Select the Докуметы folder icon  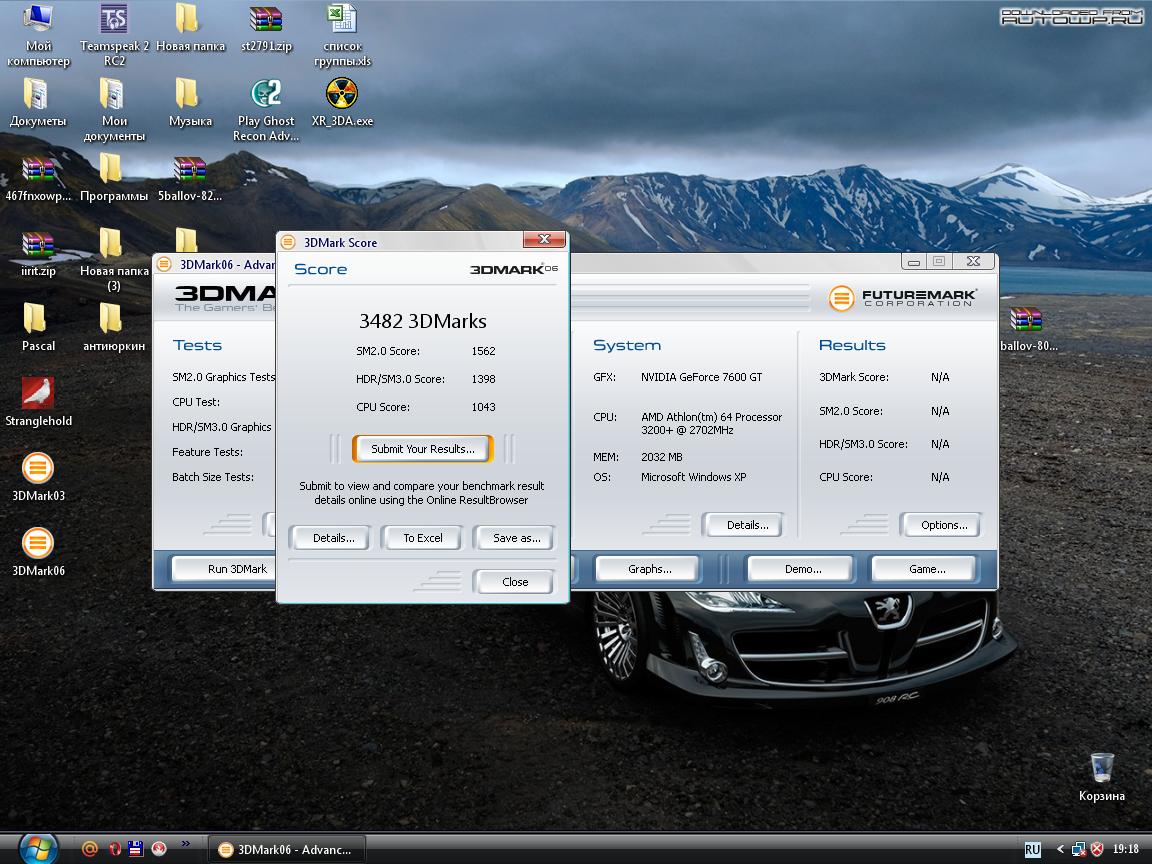point(38,103)
